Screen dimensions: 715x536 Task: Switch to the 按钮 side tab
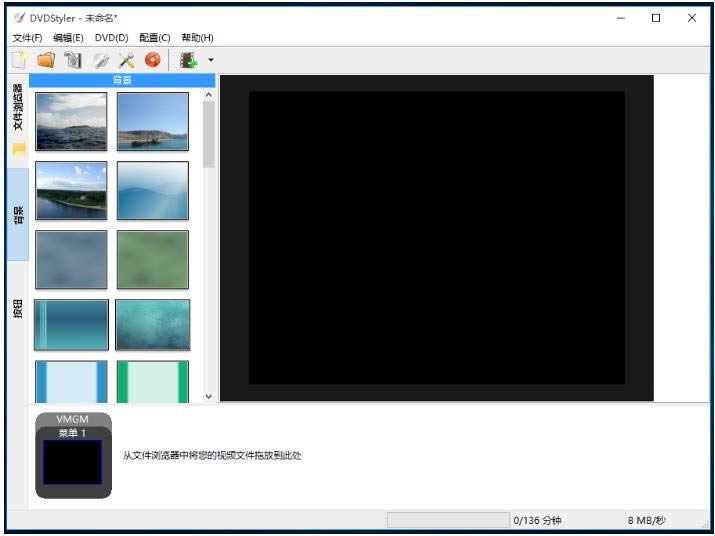pos(18,308)
